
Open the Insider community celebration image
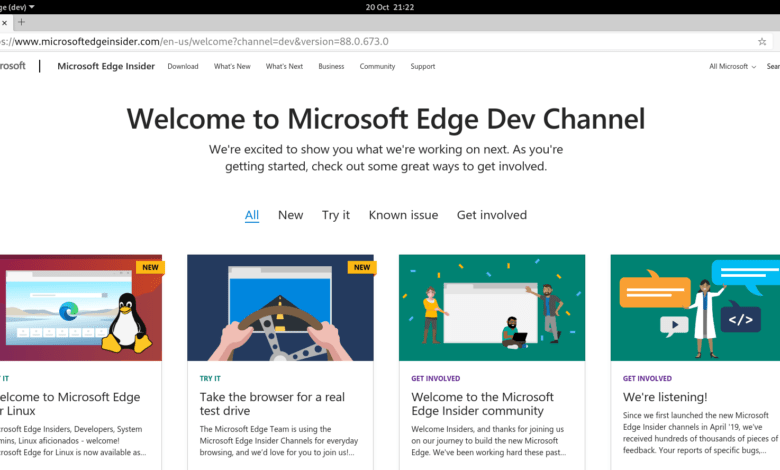(492, 308)
